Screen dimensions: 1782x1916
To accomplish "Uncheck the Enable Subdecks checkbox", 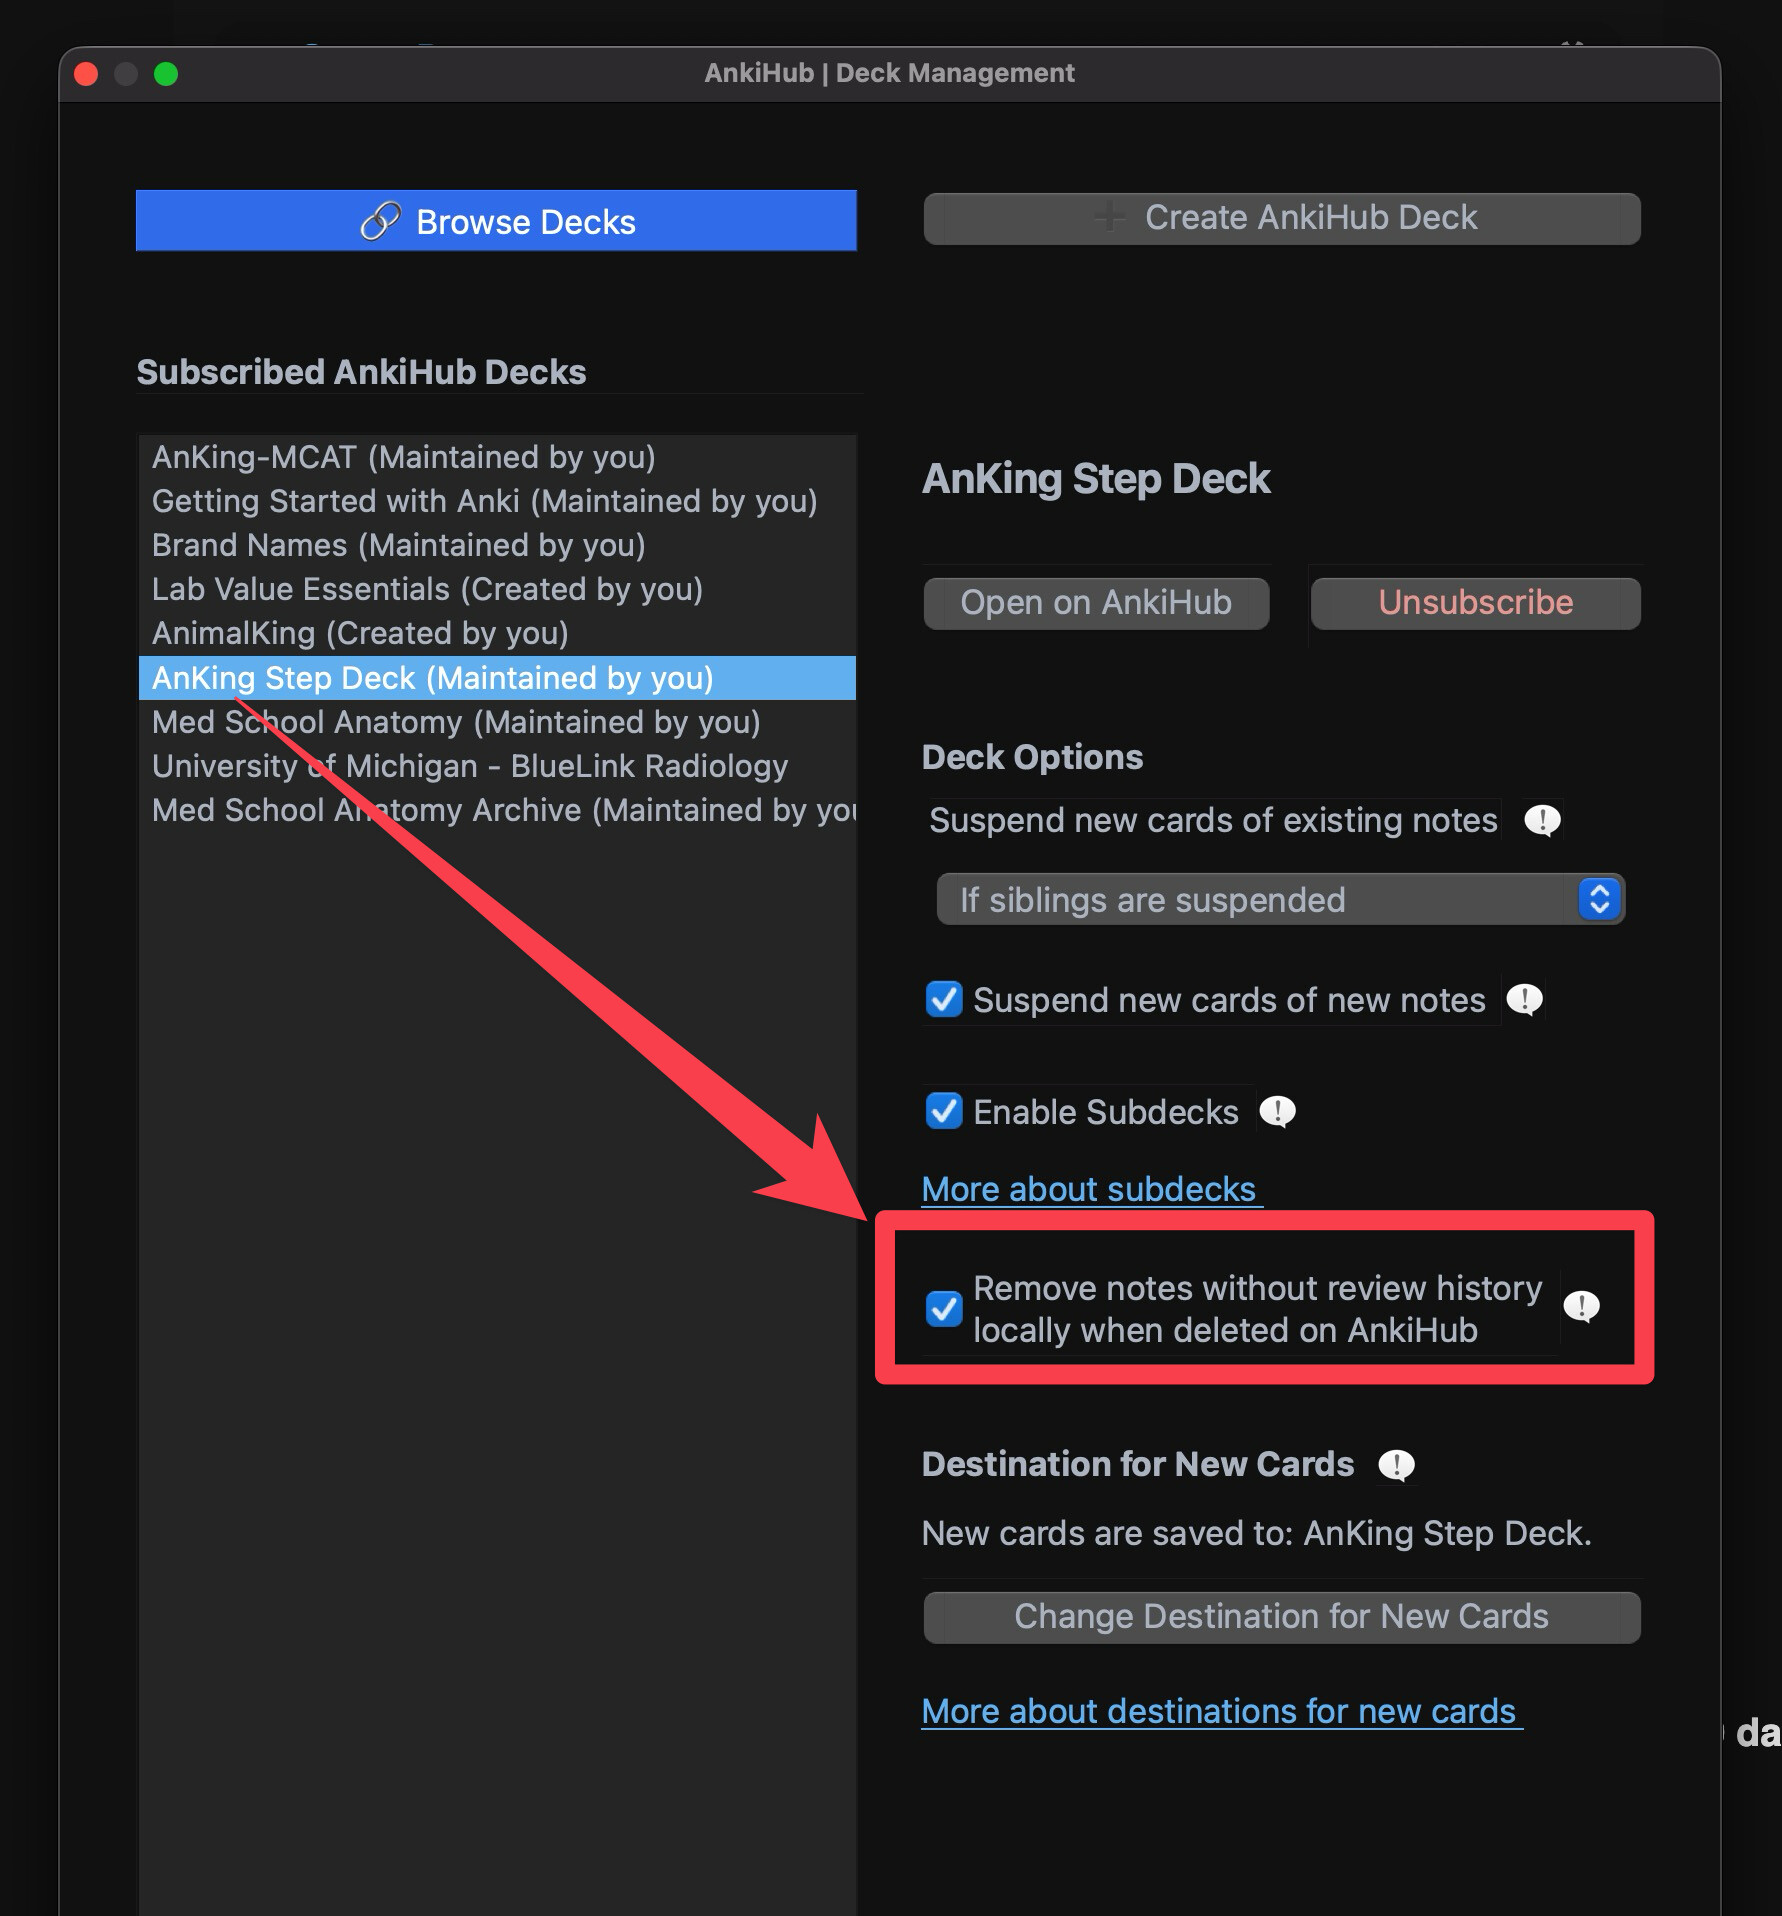I will [x=944, y=1111].
